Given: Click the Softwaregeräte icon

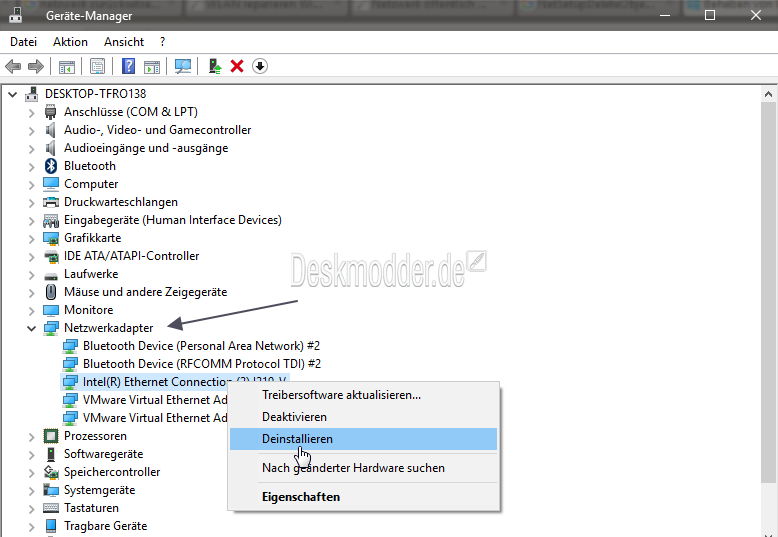Looking at the screenshot, I should (x=51, y=454).
